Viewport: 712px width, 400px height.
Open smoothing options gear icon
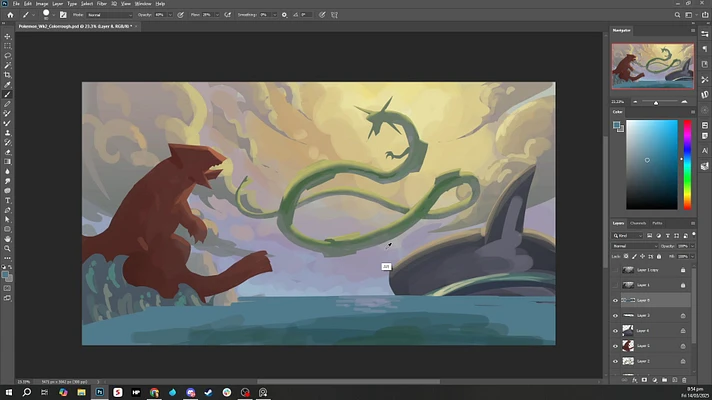[284, 15]
